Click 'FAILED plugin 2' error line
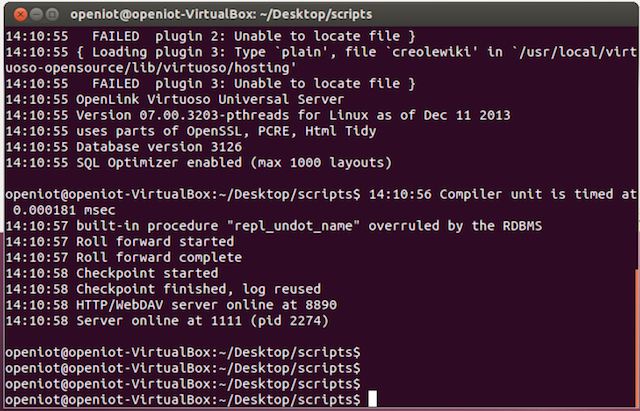640x411 pixels. click(x=211, y=36)
